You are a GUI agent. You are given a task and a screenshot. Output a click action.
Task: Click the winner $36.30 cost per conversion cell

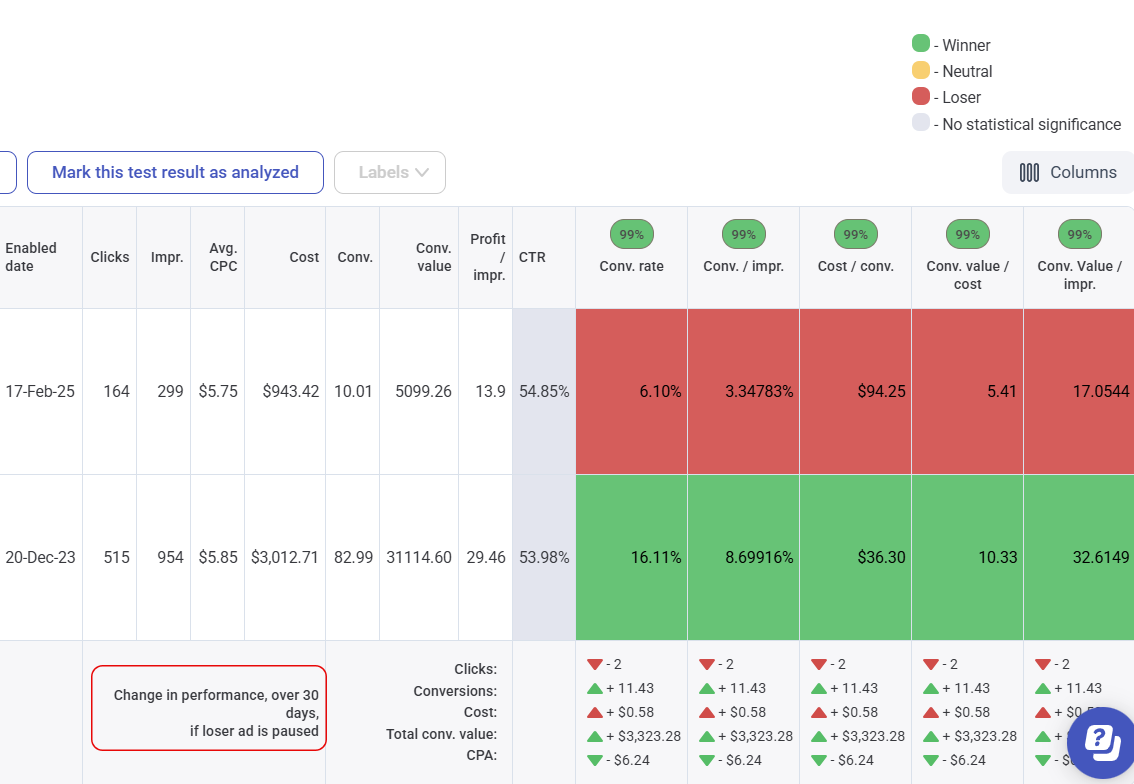tap(855, 557)
